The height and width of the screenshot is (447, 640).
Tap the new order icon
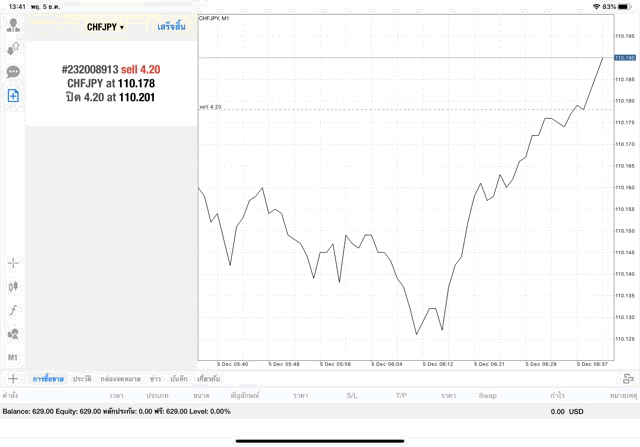point(13,95)
